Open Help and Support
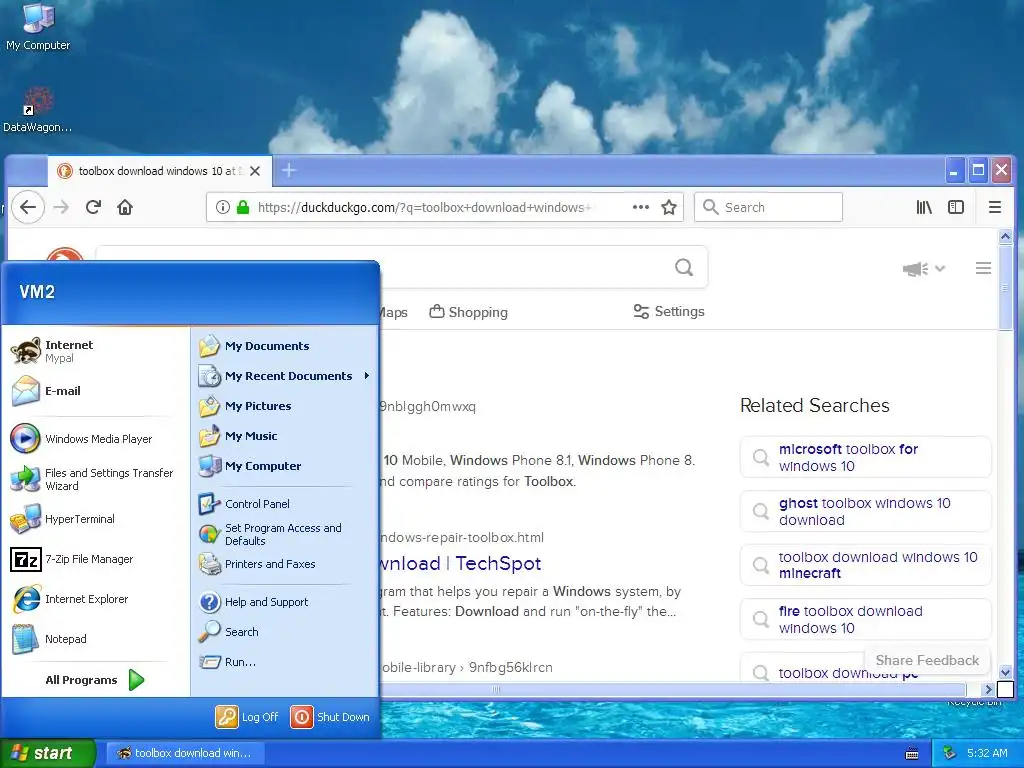The image size is (1024, 768). point(285,602)
